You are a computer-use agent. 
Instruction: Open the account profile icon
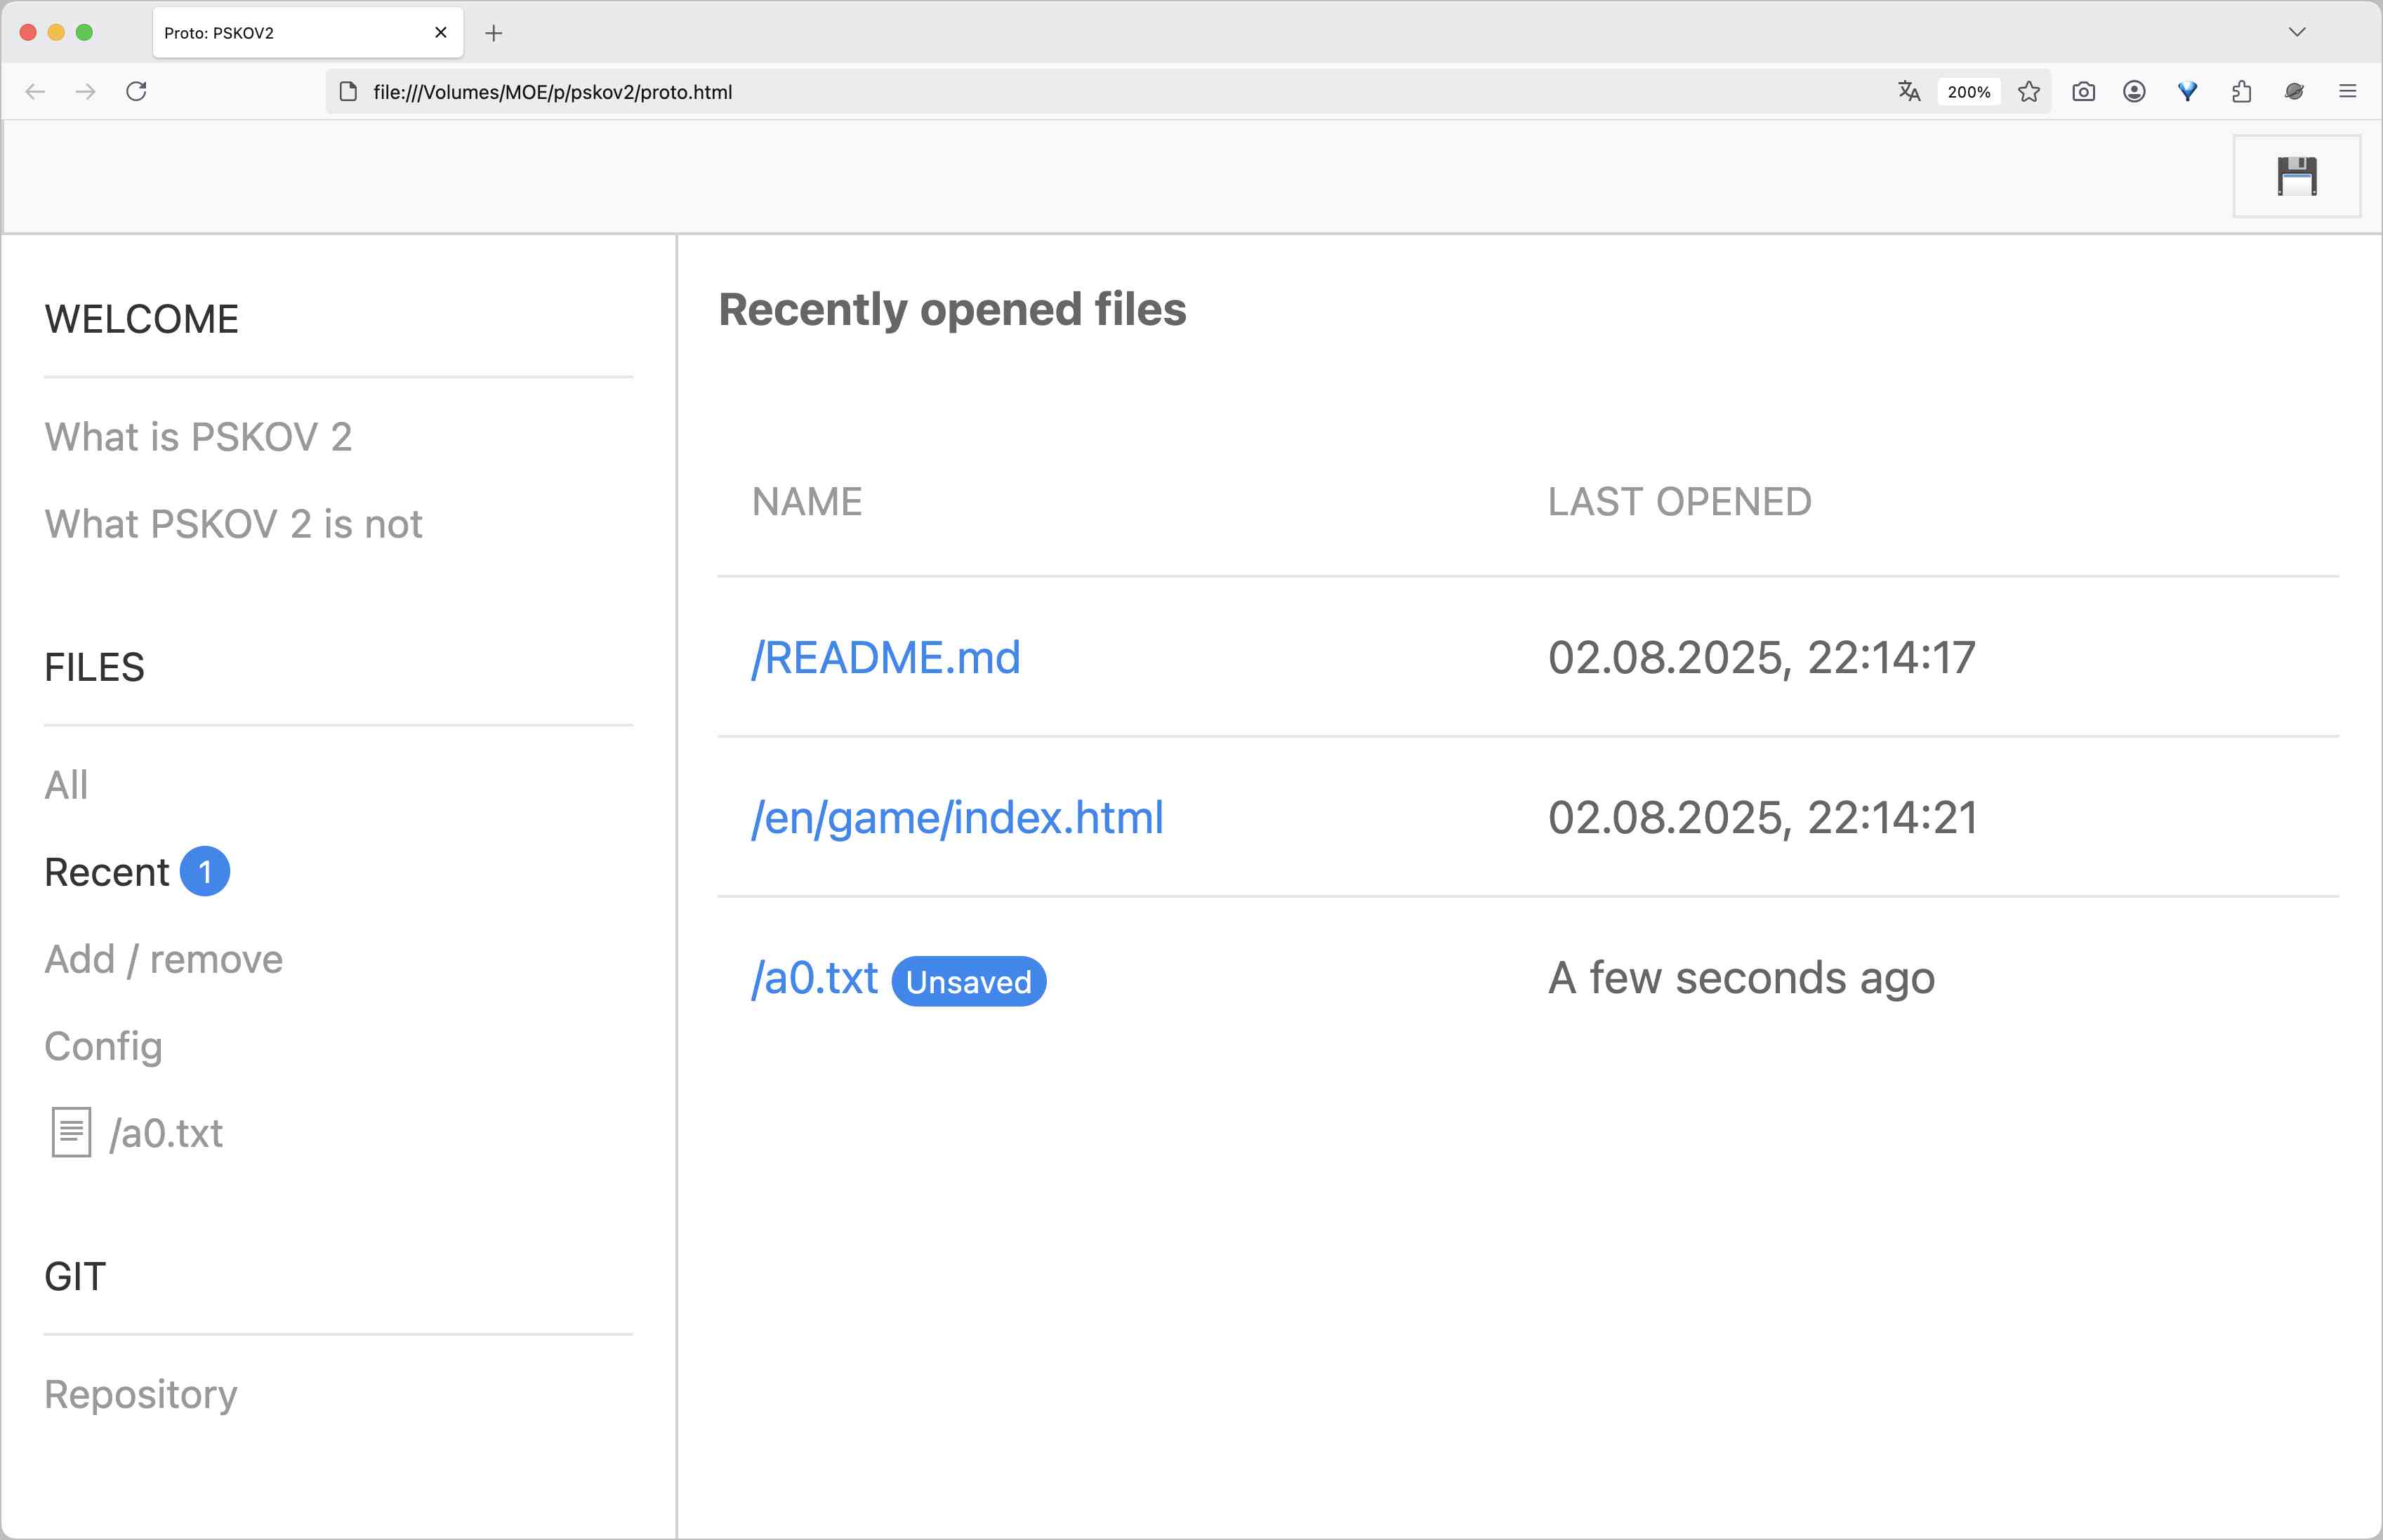click(x=2134, y=92)
